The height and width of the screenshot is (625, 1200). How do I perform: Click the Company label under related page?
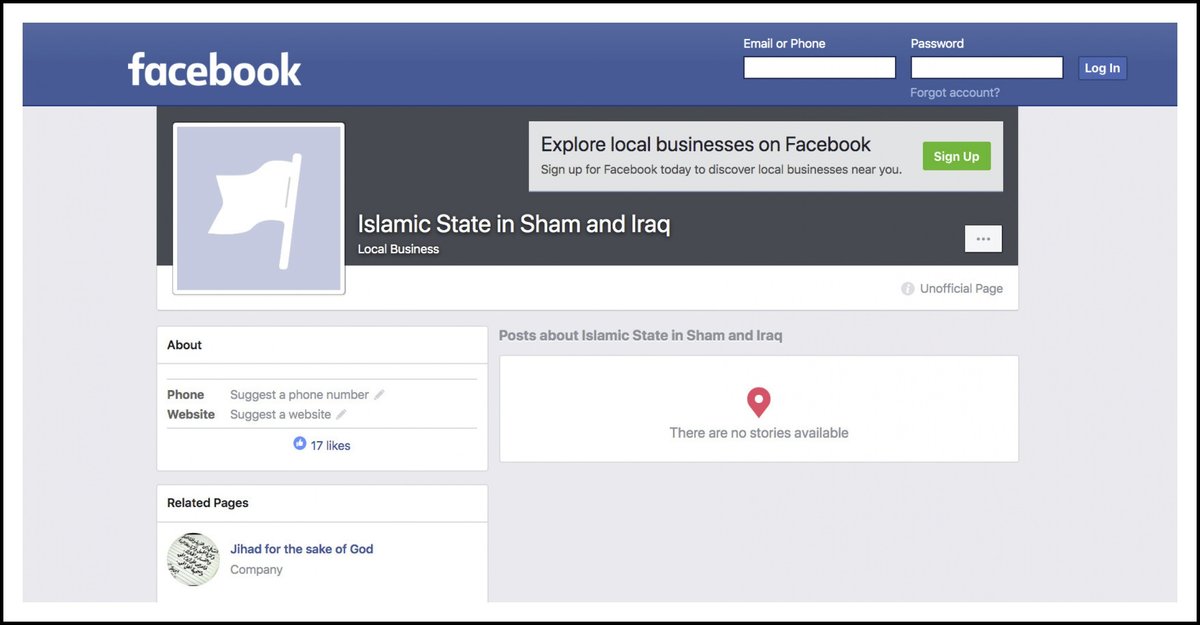pyautogui.click(x=256, y=570)
